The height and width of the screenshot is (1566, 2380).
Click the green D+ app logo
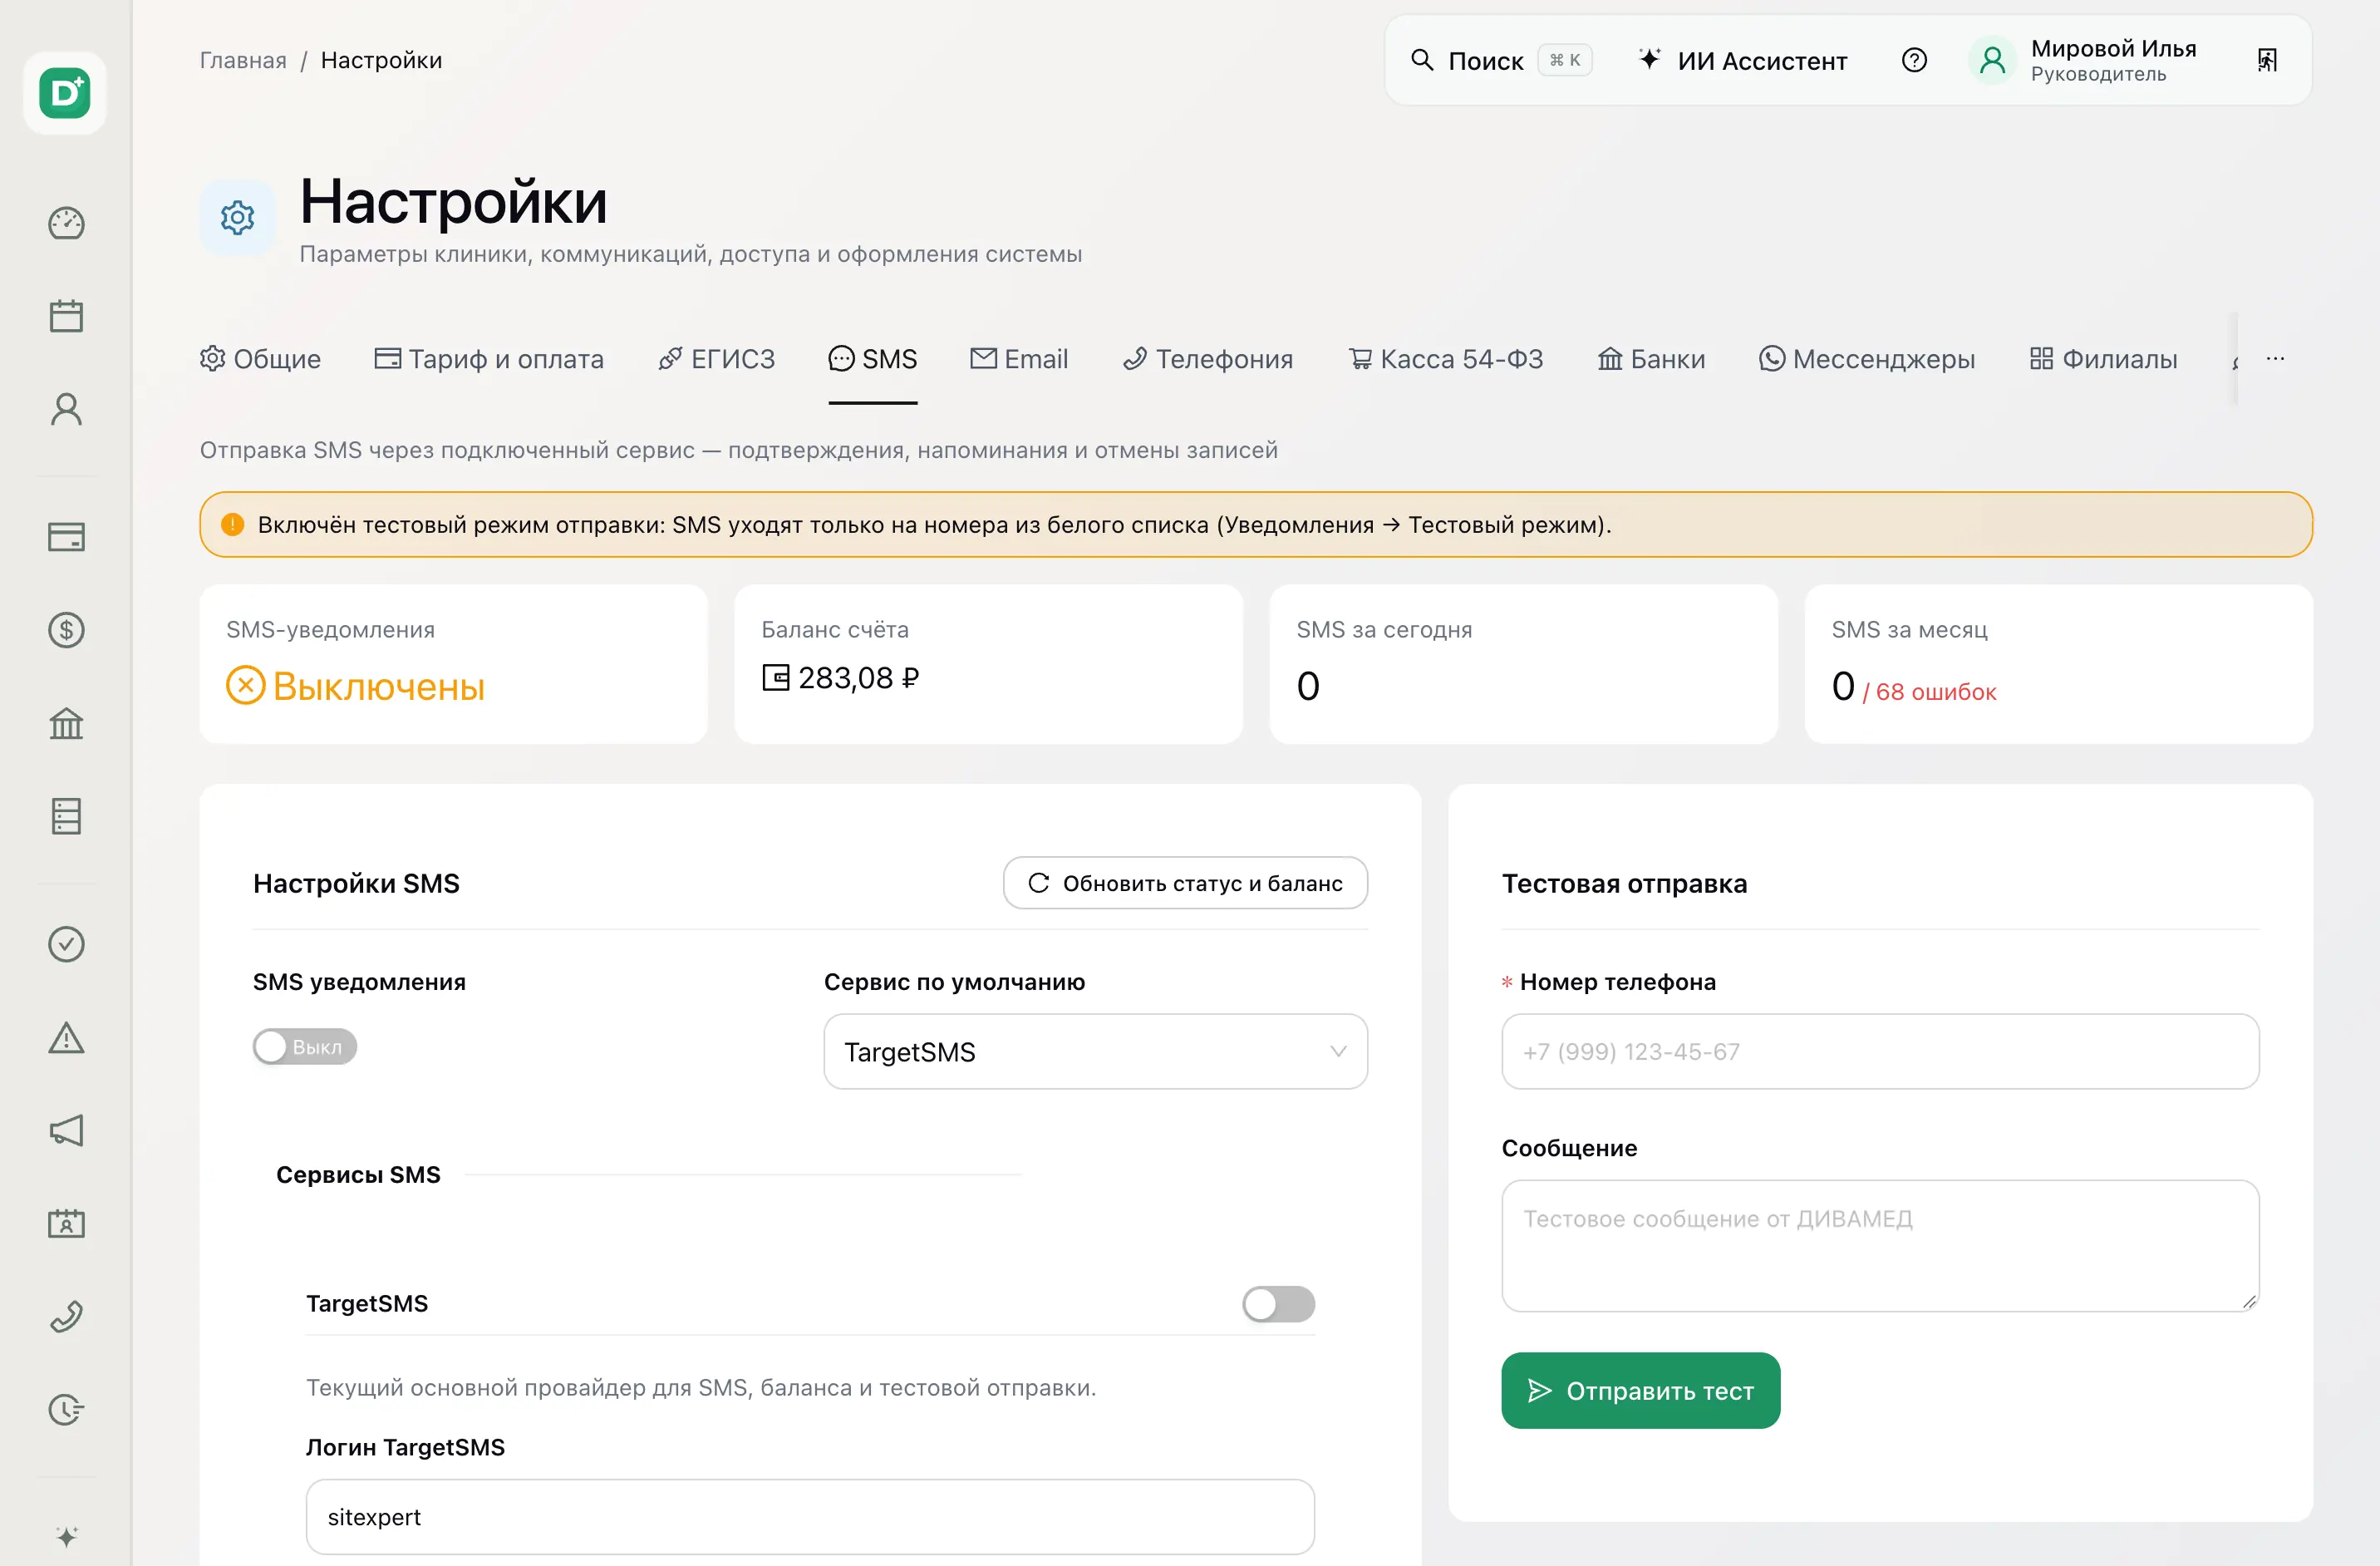65,93
